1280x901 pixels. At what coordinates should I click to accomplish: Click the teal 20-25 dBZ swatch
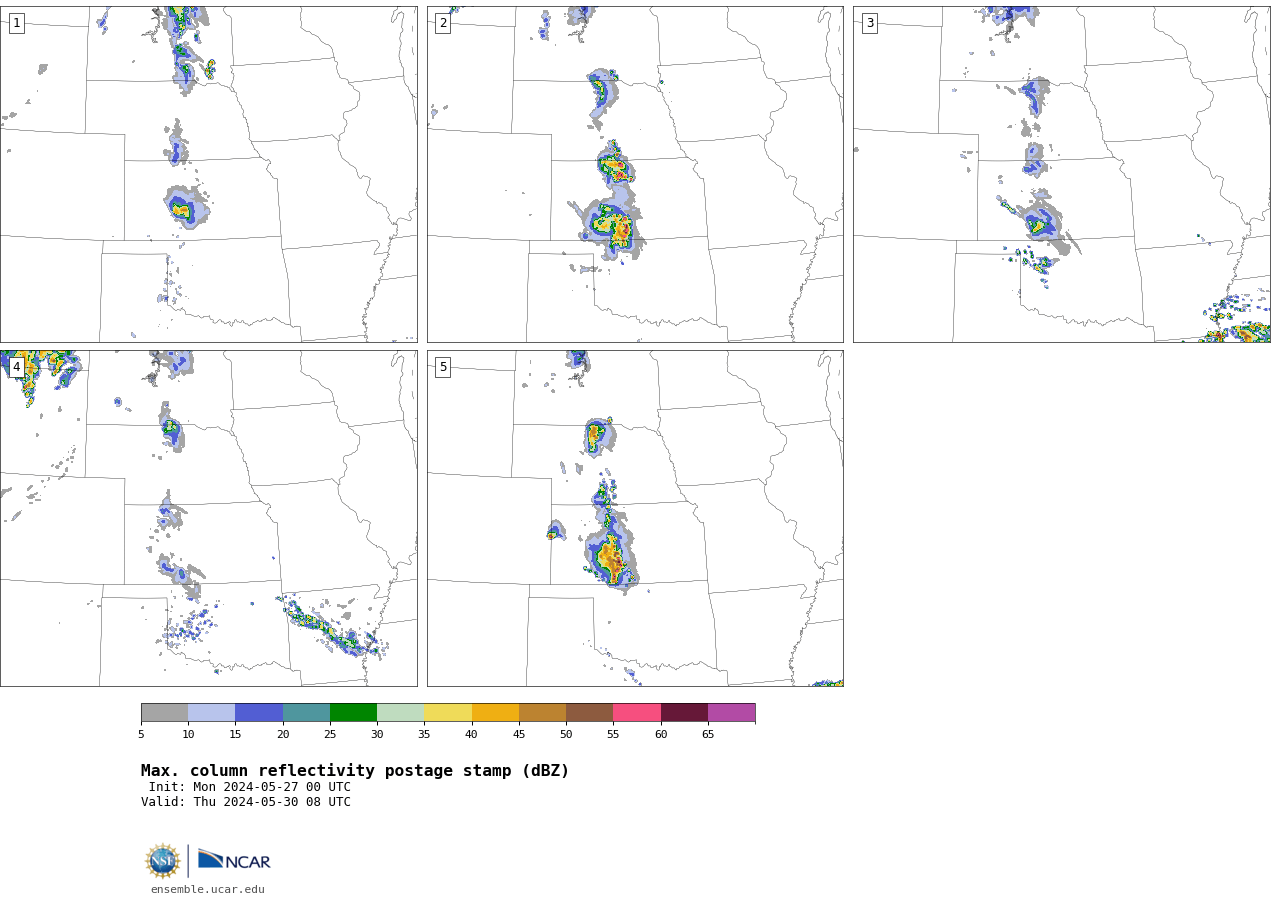[306, 713]
